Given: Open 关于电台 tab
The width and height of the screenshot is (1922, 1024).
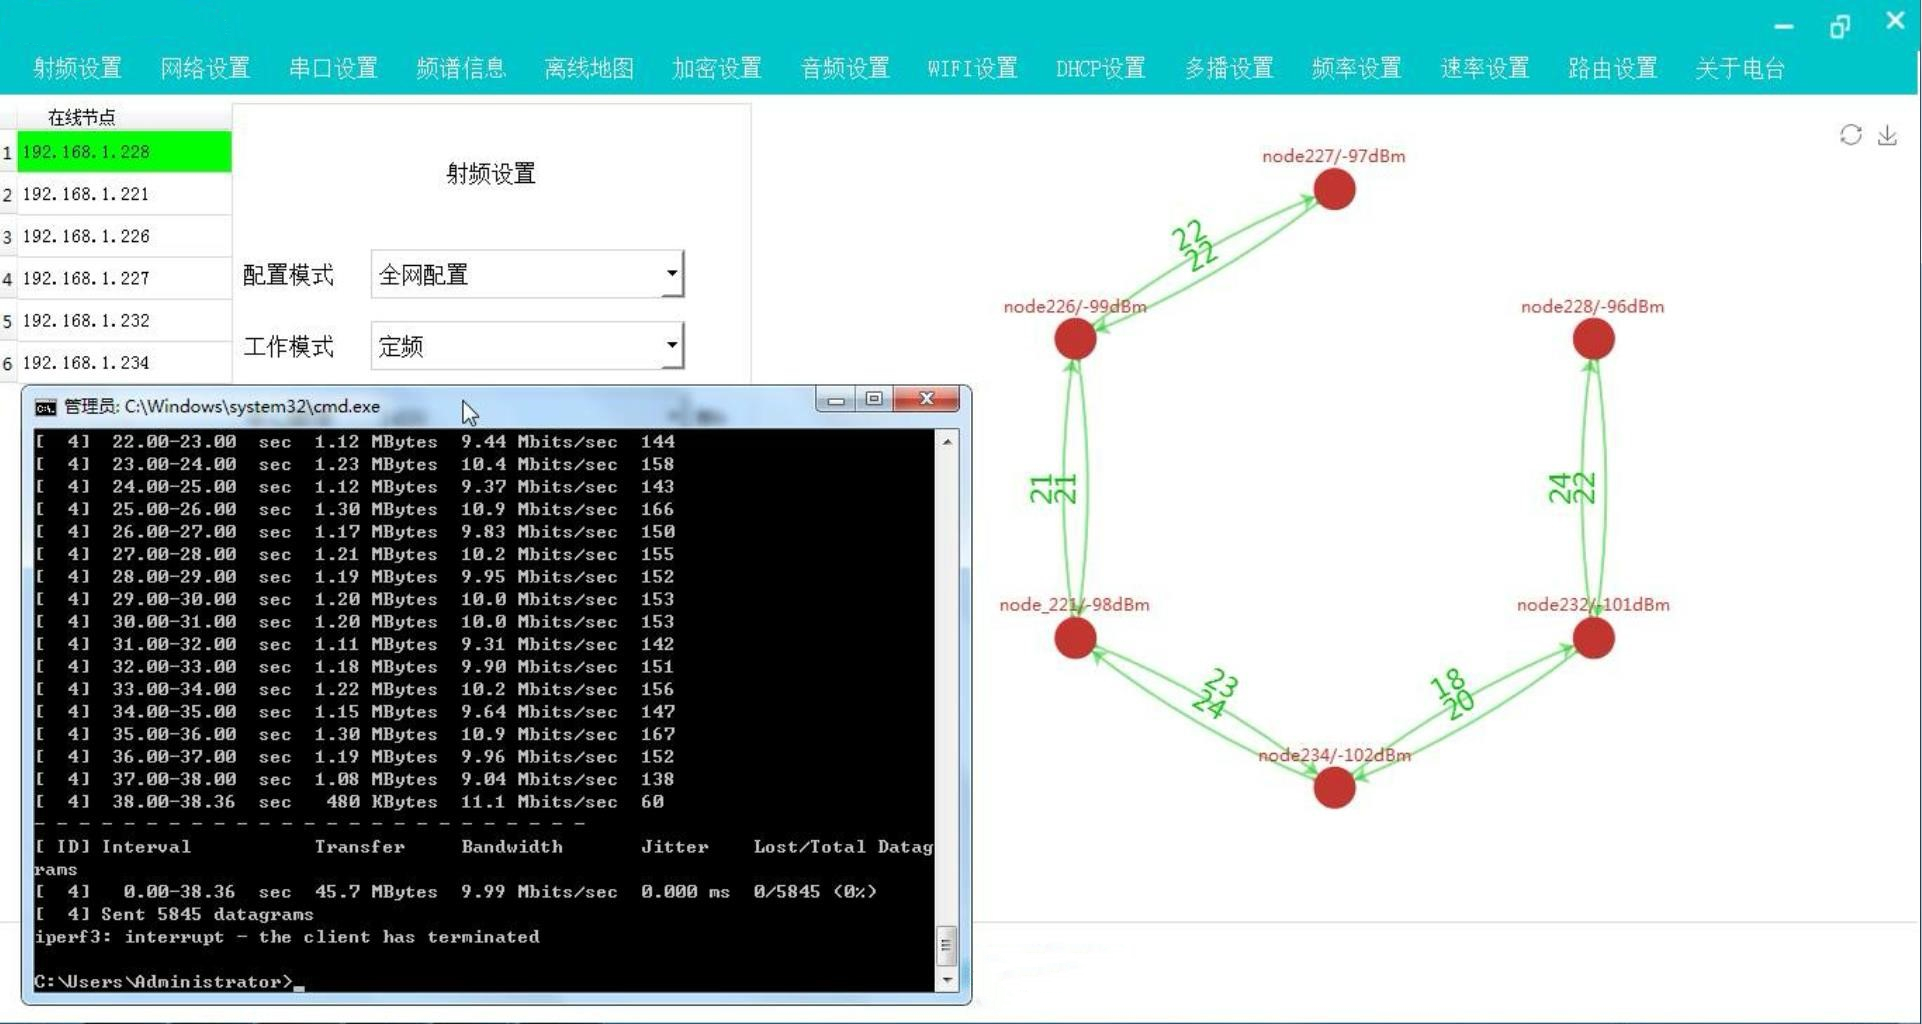Looking at the screenshot, I should click(x=1740, y=68).
